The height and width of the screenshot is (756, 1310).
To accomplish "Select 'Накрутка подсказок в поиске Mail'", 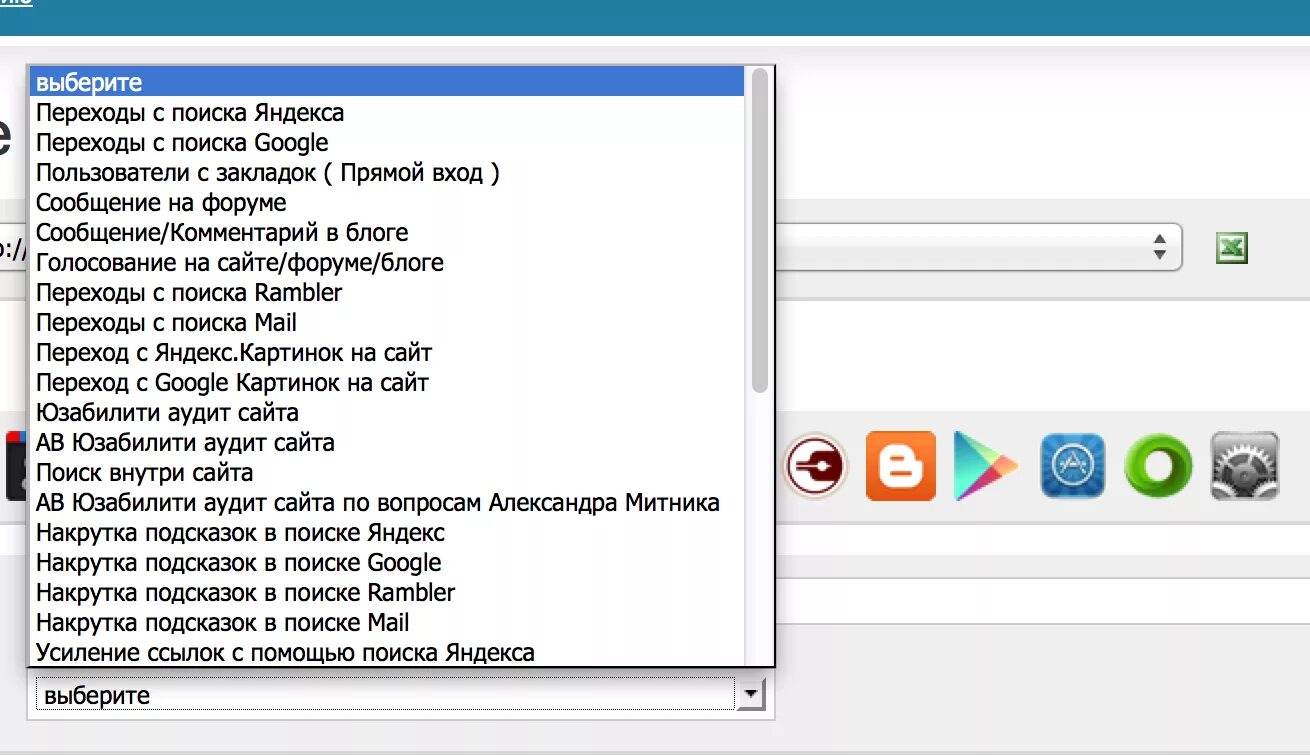I will [x=387, y=622].
